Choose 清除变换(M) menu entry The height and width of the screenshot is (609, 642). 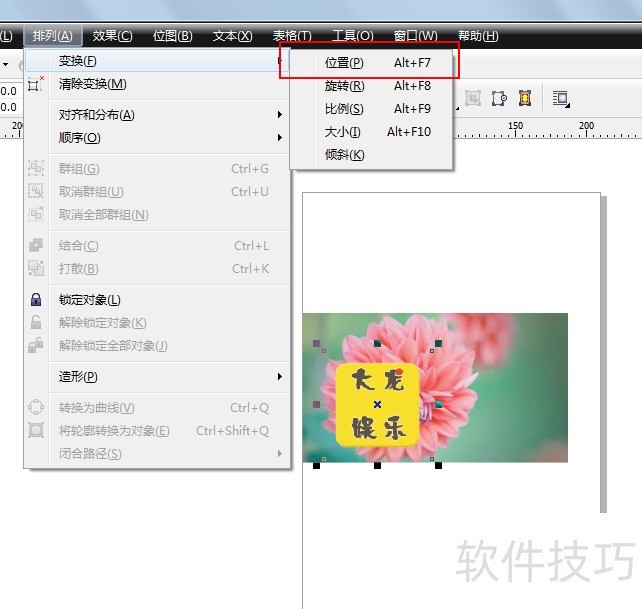point(156,84)
